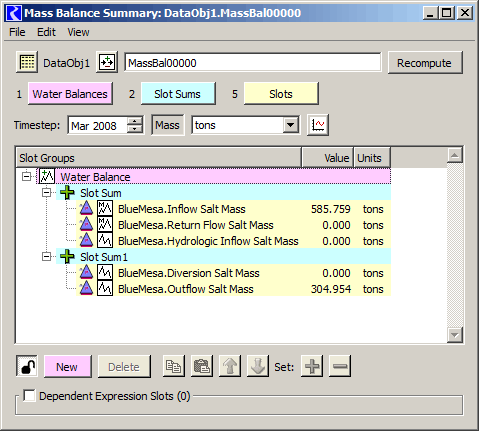Click the Set plus icon button

click(312, 367)
